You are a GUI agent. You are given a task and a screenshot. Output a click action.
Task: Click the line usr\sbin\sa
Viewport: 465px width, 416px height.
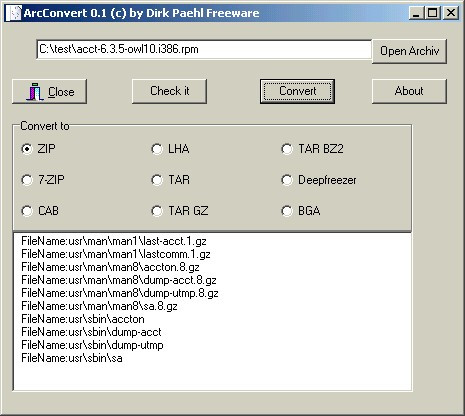[x=72, y=358]
